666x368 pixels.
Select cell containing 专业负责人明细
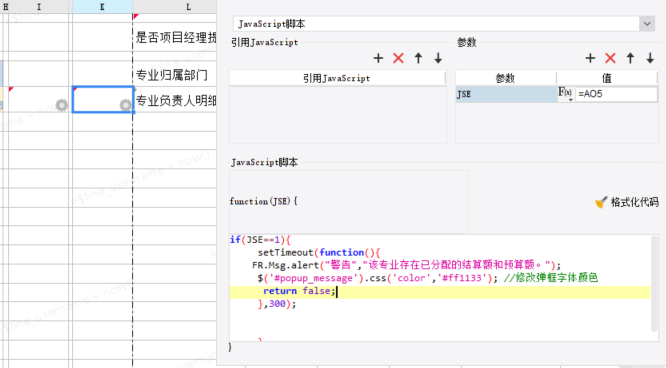pos(175,100)
